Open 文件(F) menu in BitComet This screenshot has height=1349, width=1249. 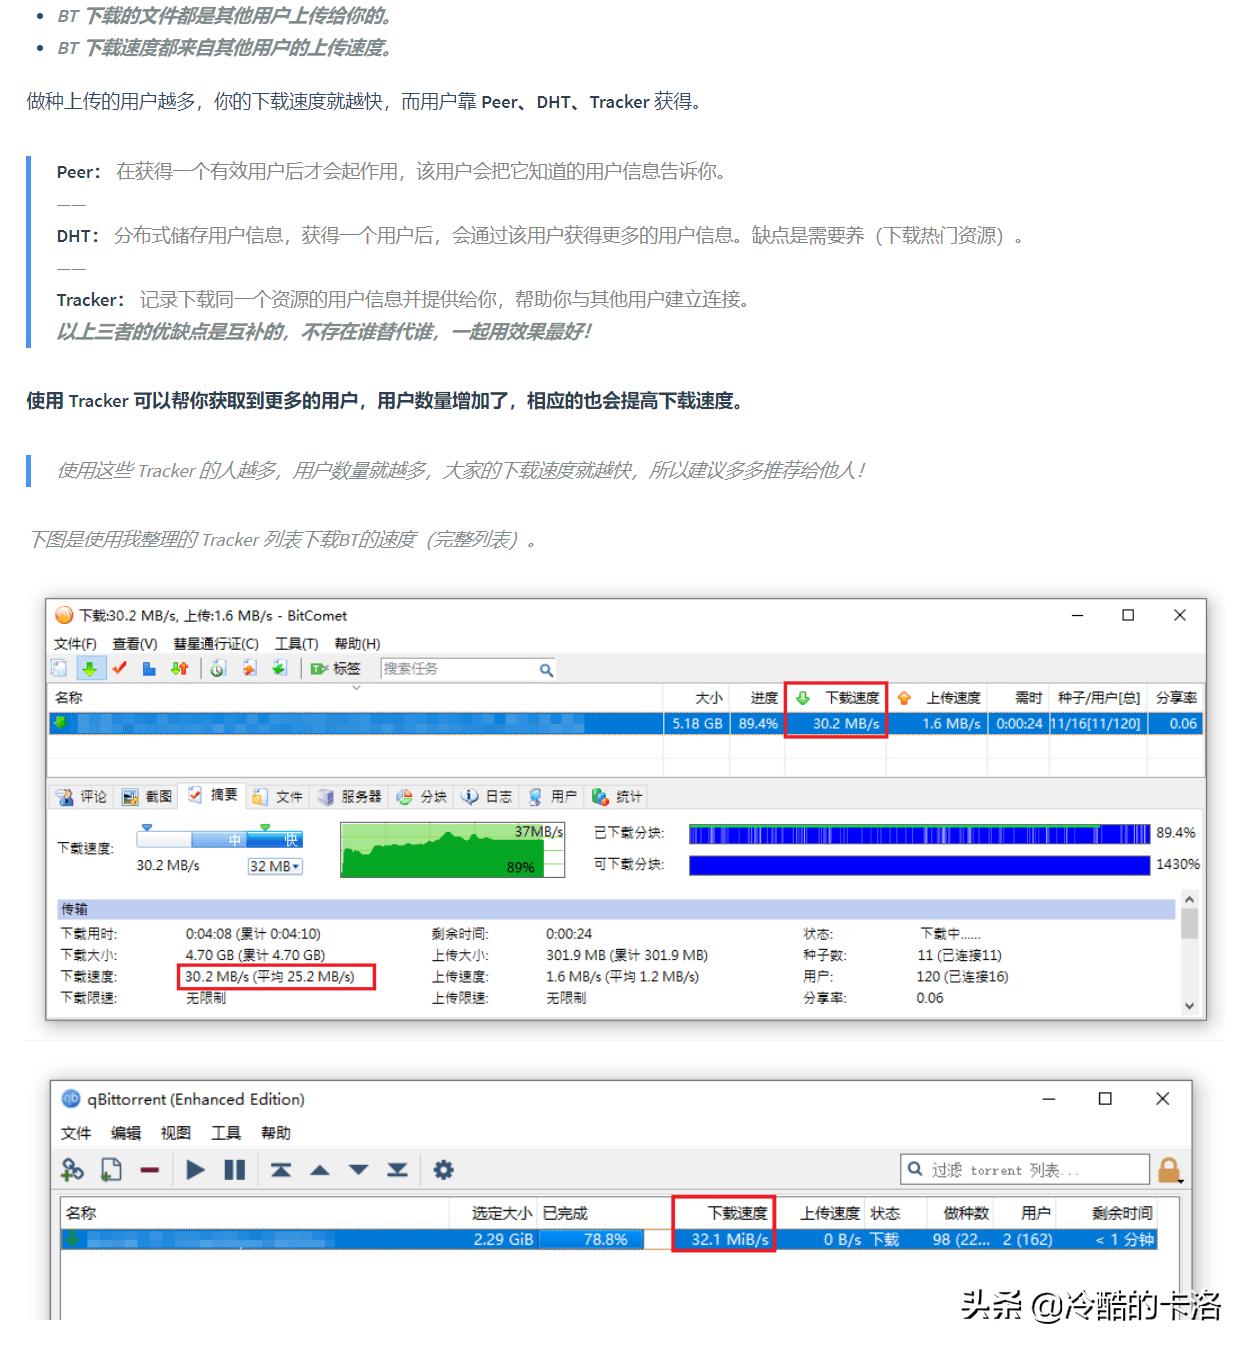point(75,644)
